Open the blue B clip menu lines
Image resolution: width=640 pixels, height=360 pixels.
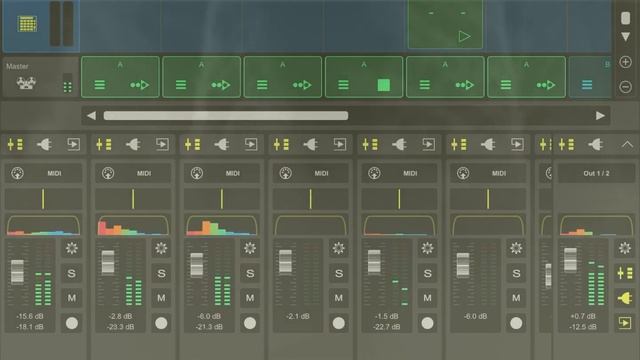587,85
